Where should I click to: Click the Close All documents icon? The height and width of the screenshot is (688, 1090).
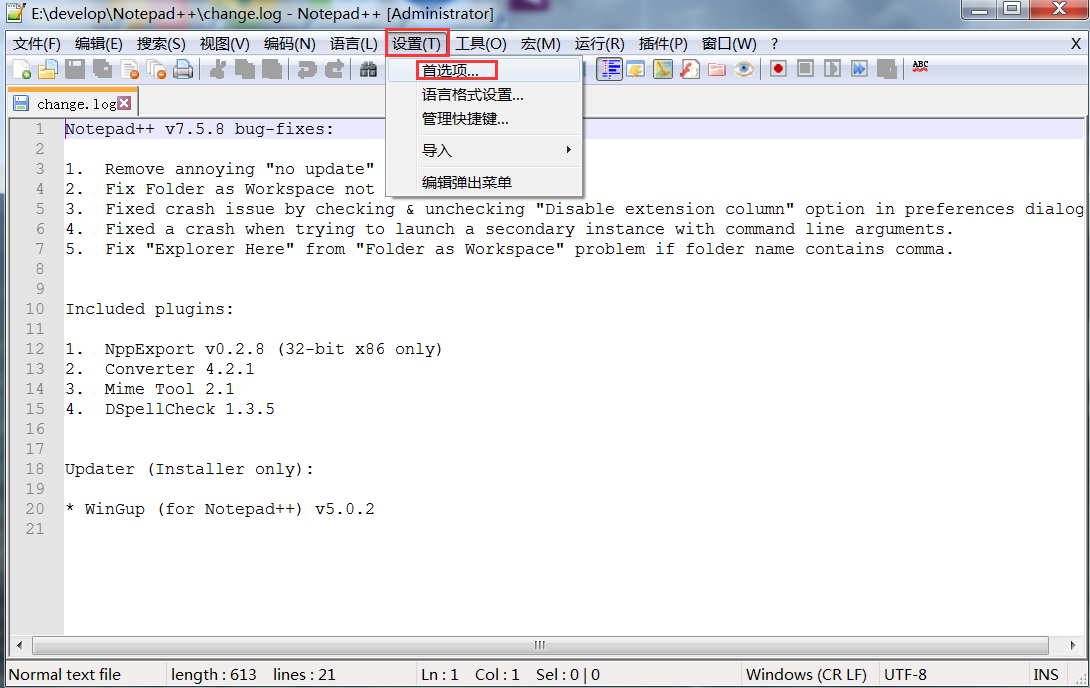(x=156, y=69)
